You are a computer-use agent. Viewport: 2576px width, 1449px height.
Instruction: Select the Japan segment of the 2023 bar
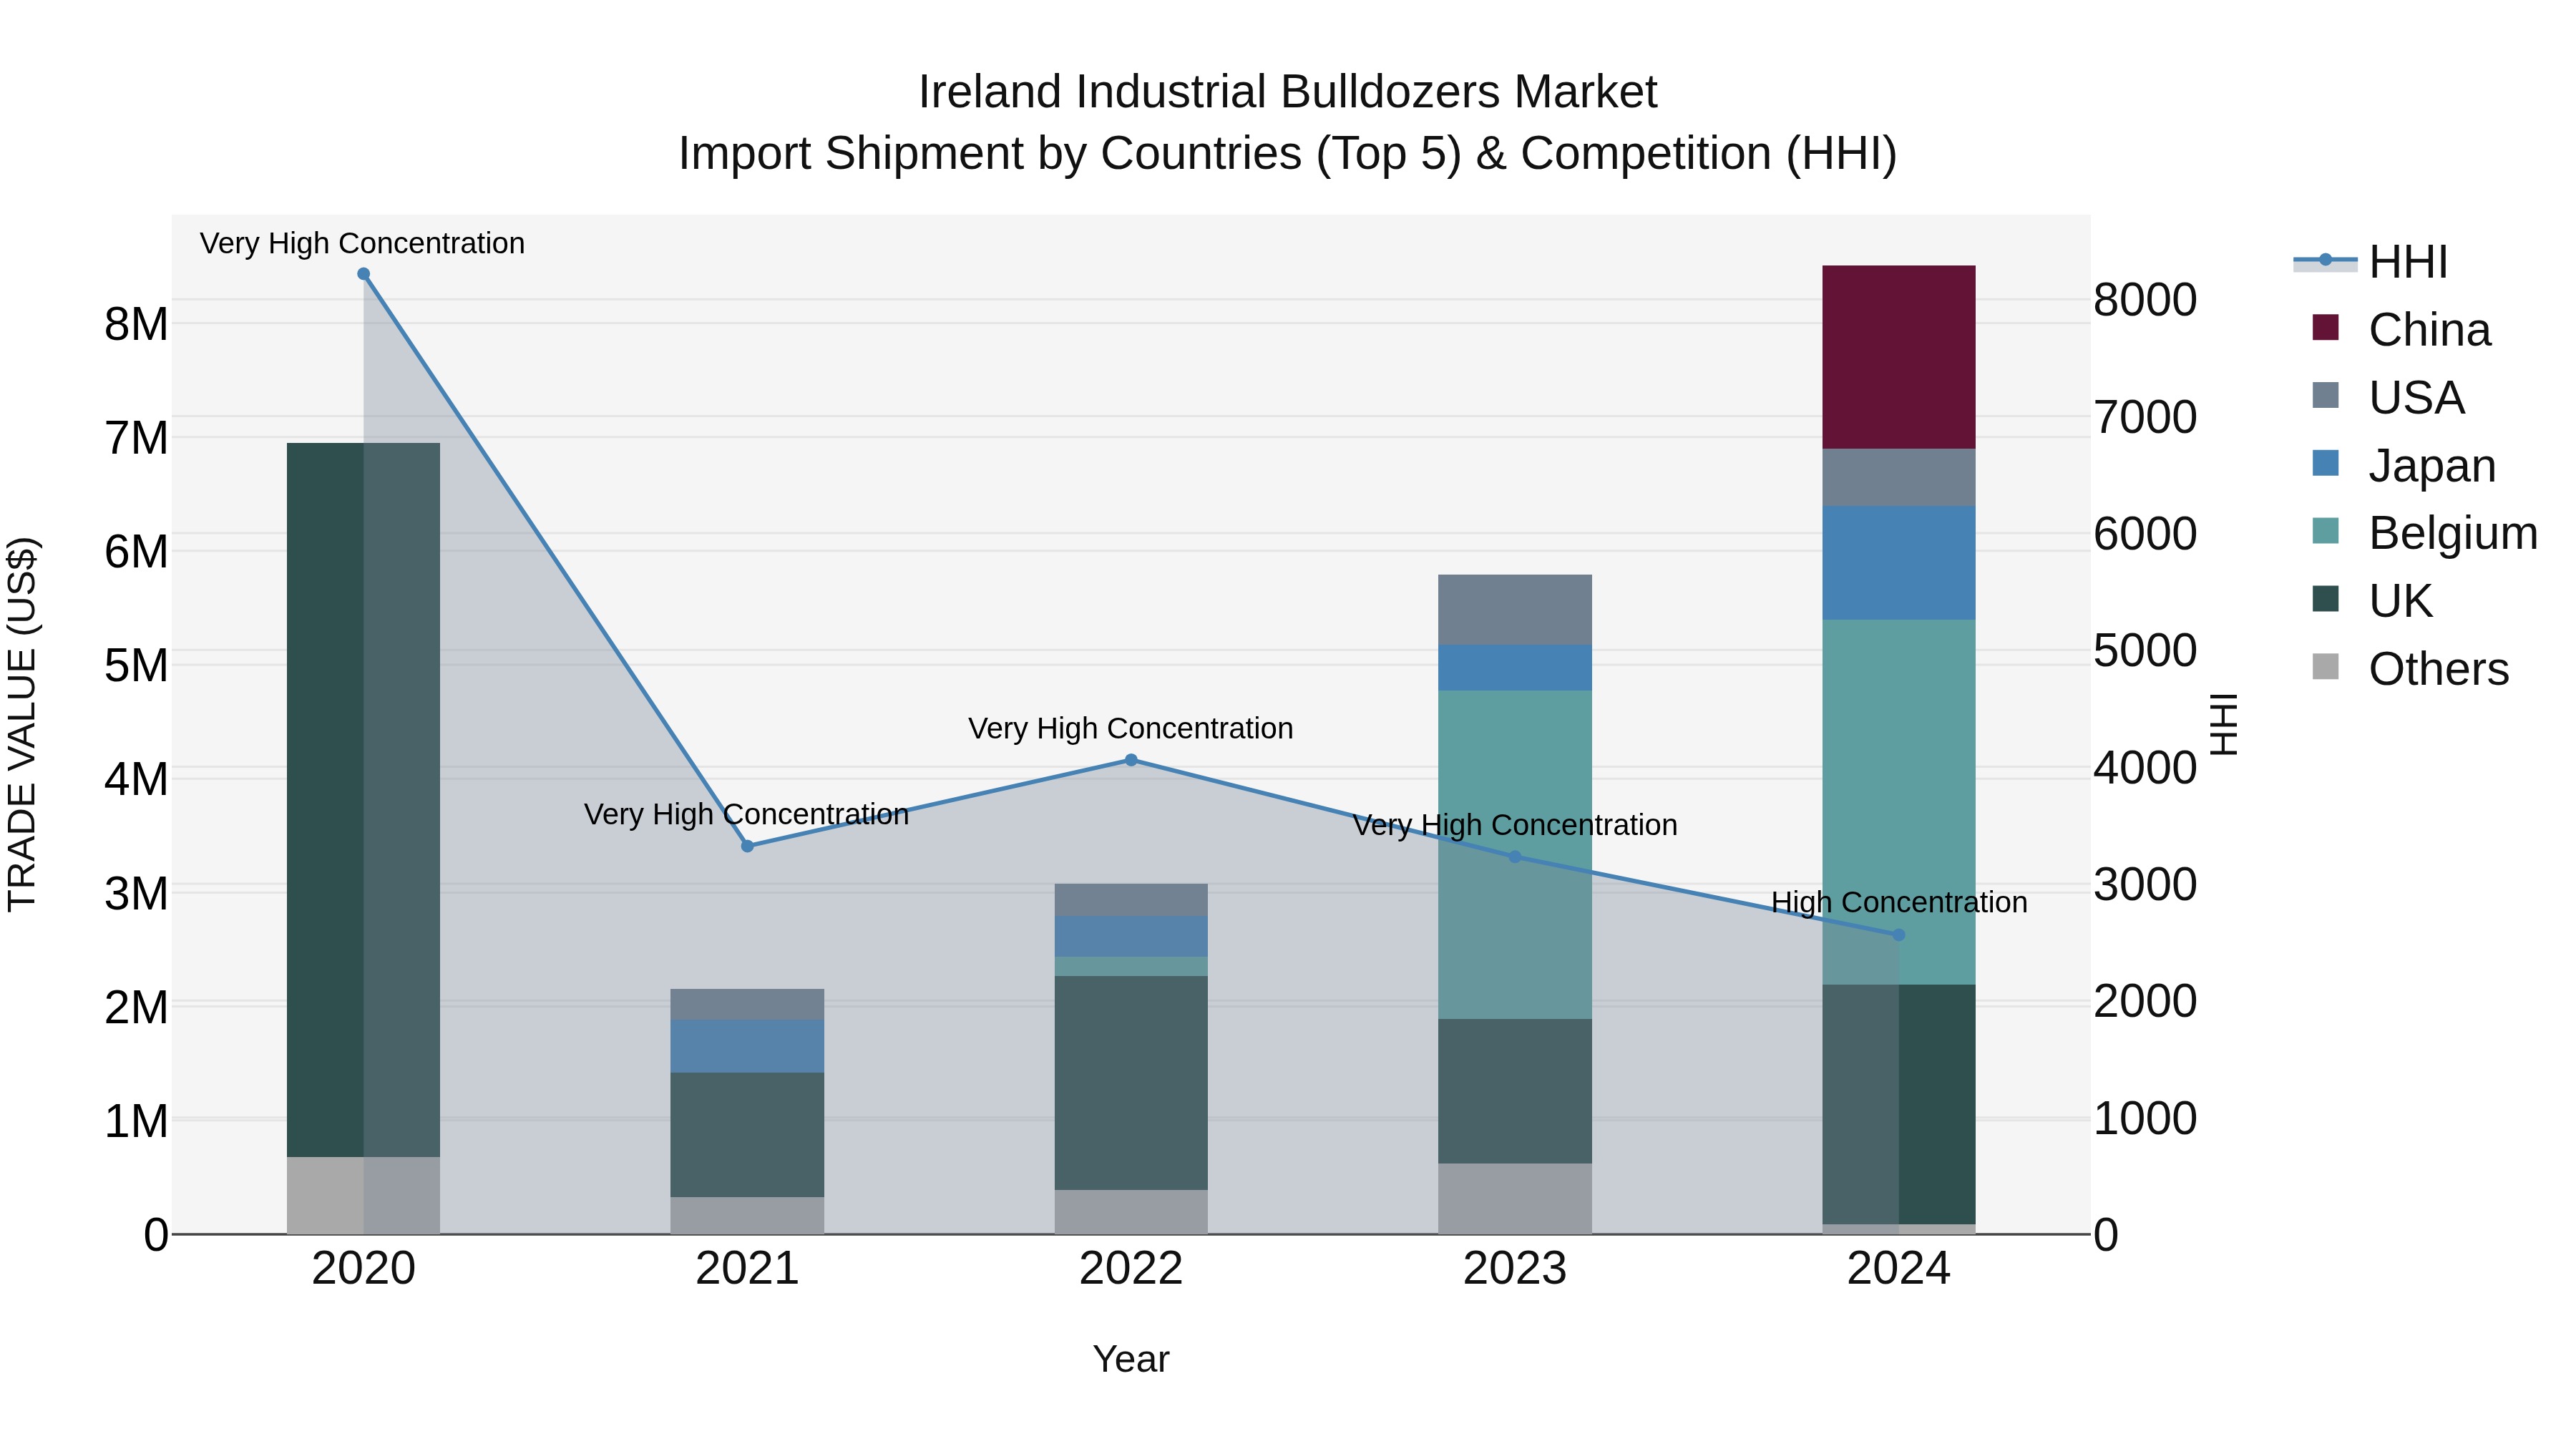coord(1515,668)
